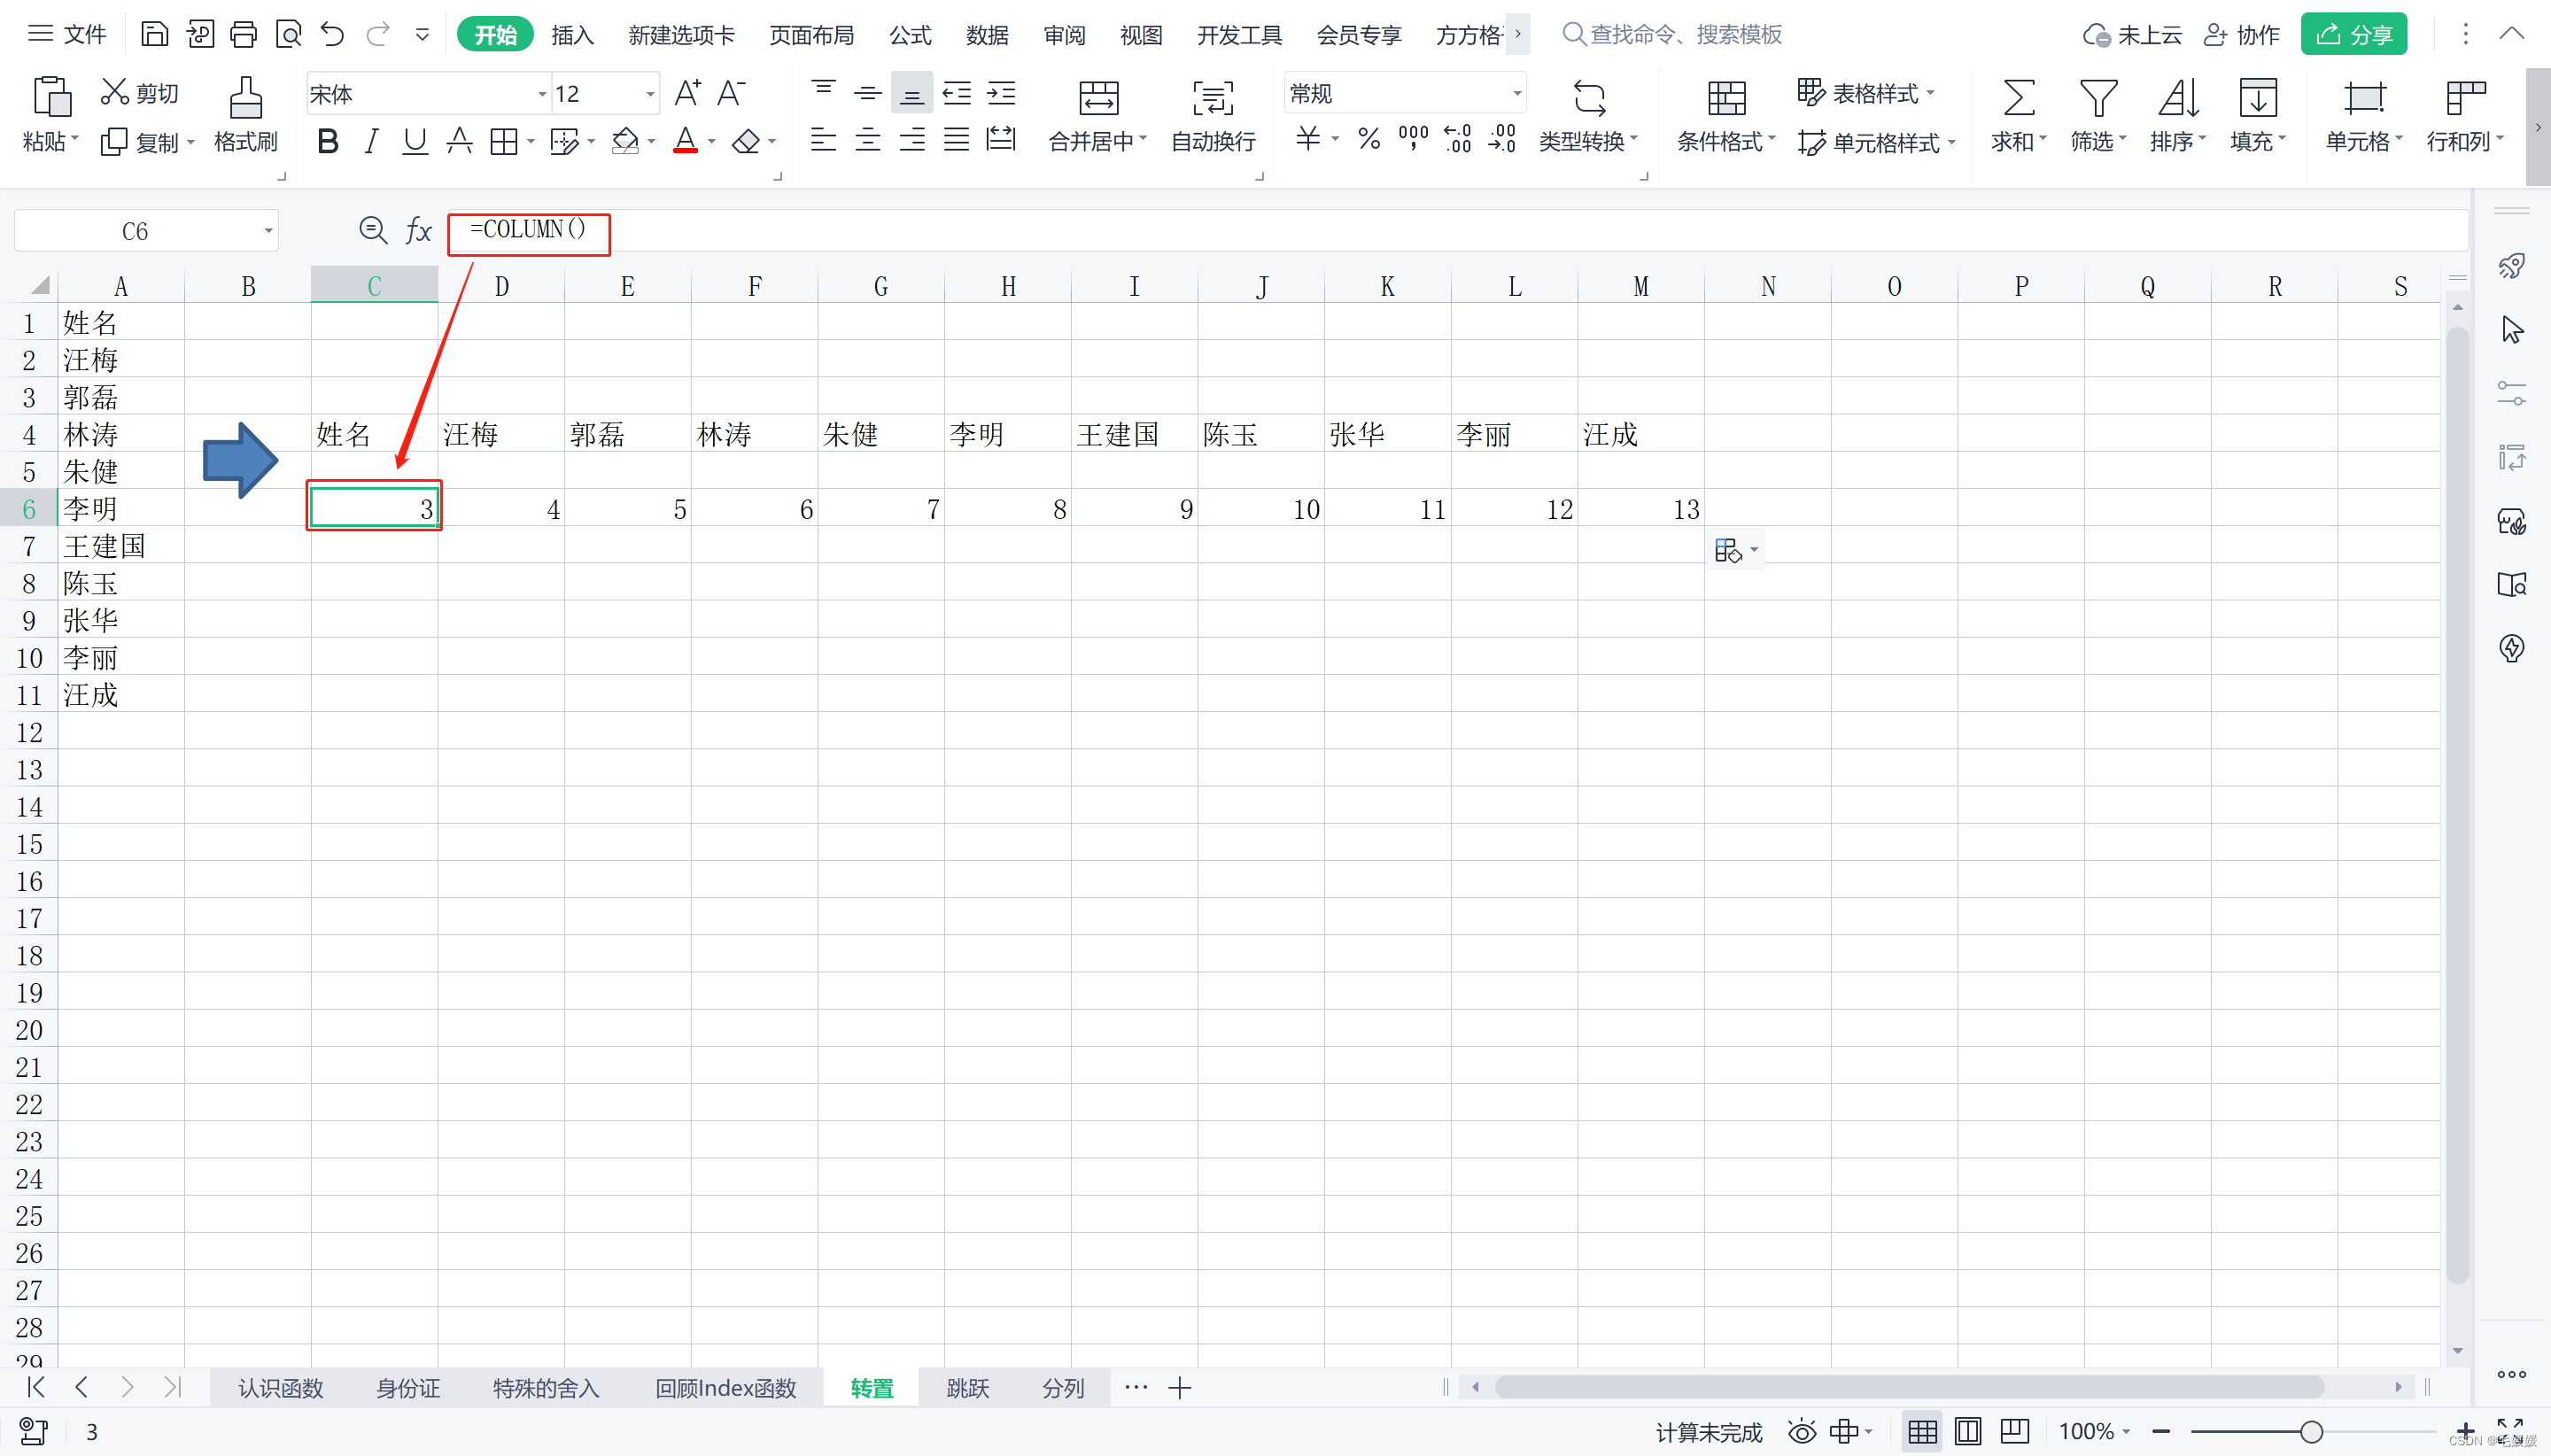Open the number format dropdown showing 常规

1517,93
